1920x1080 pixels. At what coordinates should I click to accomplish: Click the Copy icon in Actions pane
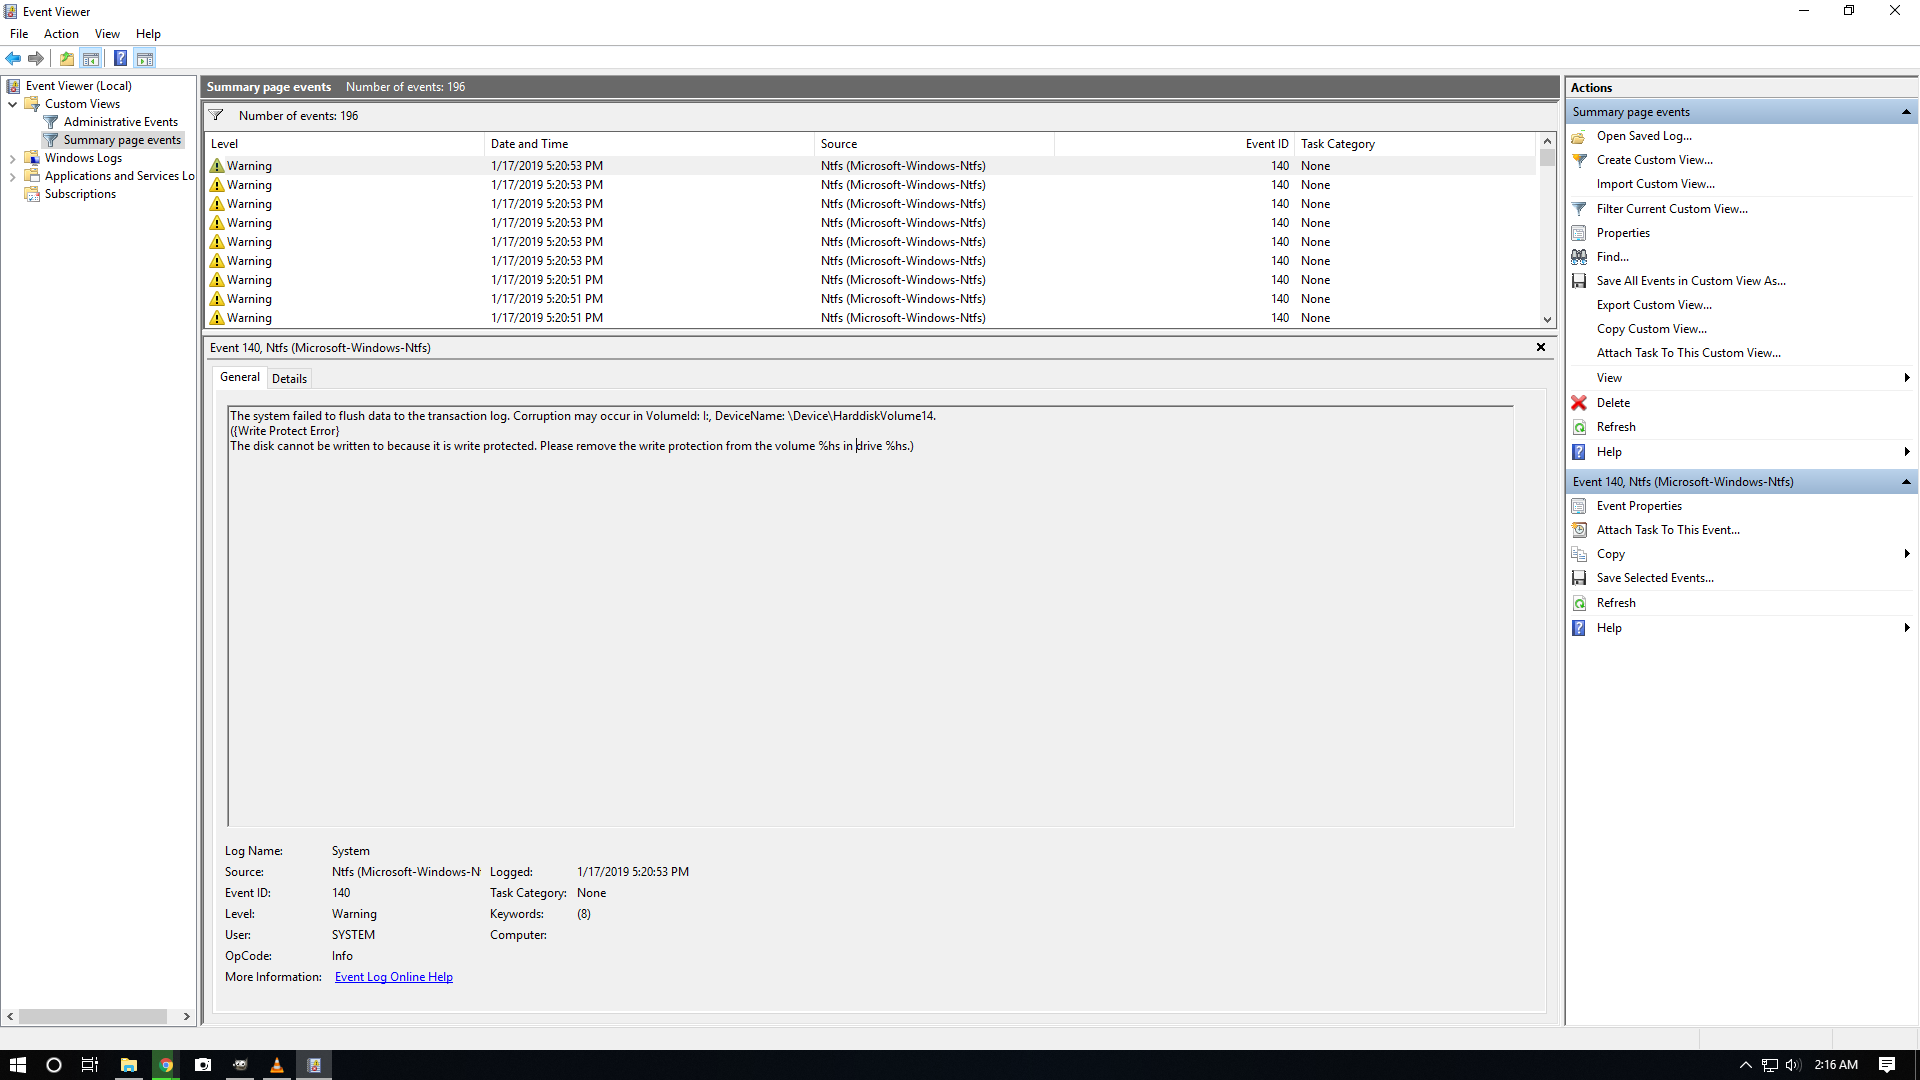(1579, 554)
